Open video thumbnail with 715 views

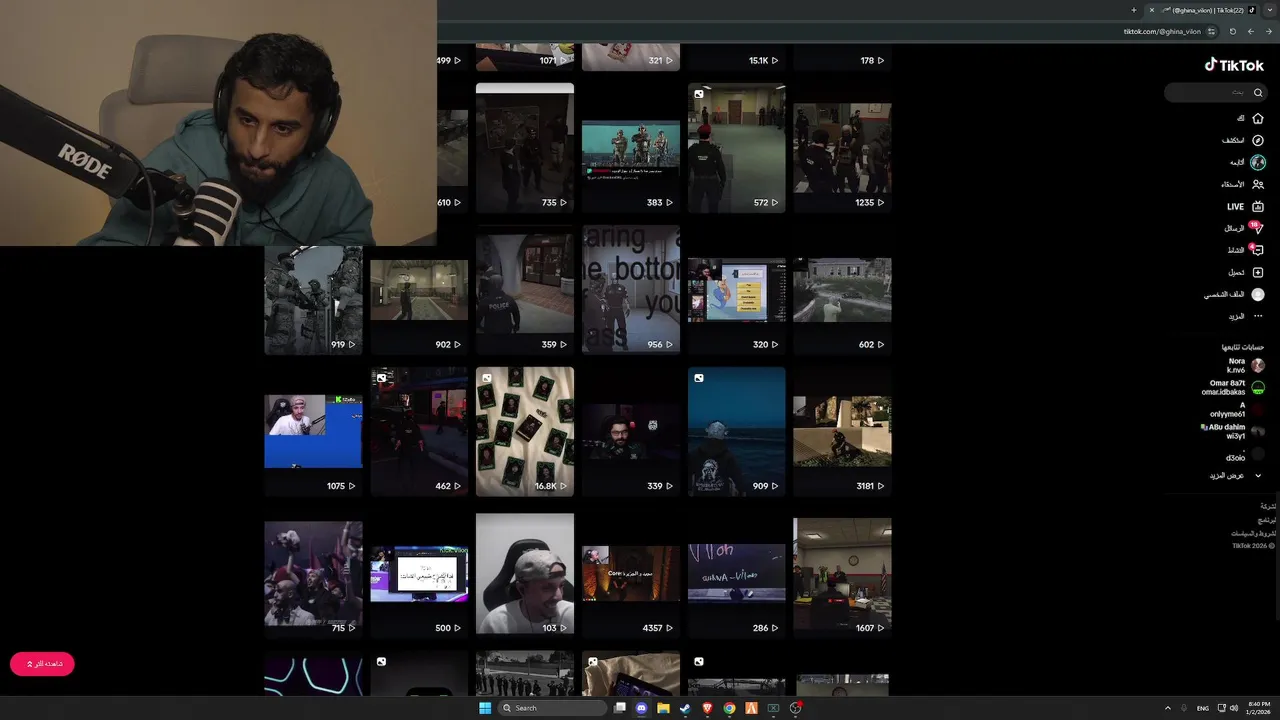click(x=313, y=573)
